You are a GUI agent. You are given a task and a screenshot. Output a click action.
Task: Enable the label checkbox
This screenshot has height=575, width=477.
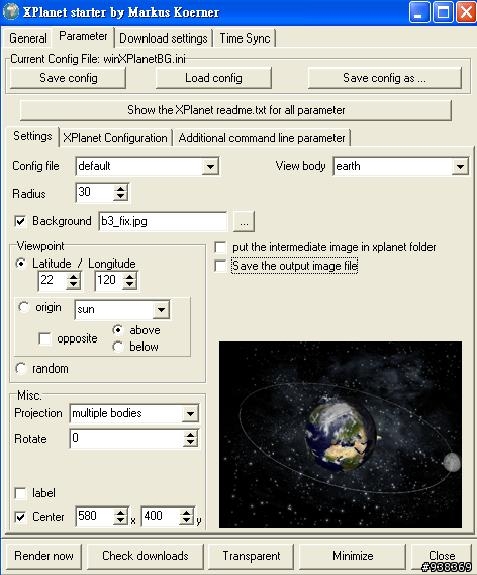(20, 493)
